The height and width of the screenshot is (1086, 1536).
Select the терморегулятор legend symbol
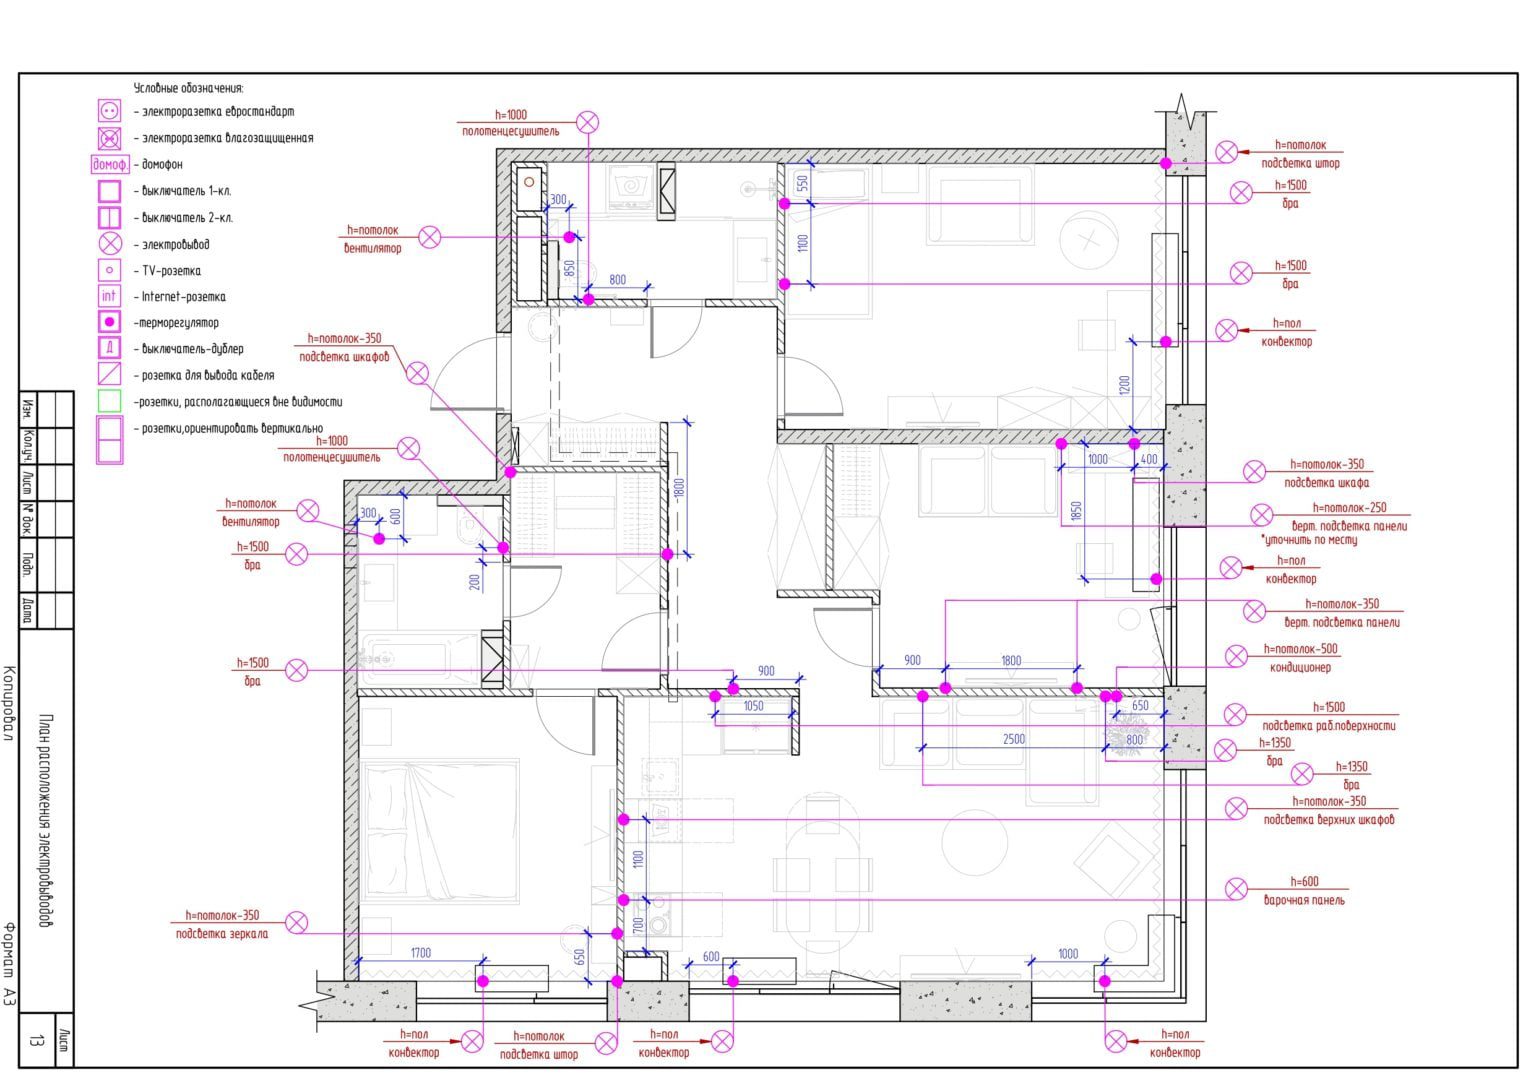(x=109, y=322)
